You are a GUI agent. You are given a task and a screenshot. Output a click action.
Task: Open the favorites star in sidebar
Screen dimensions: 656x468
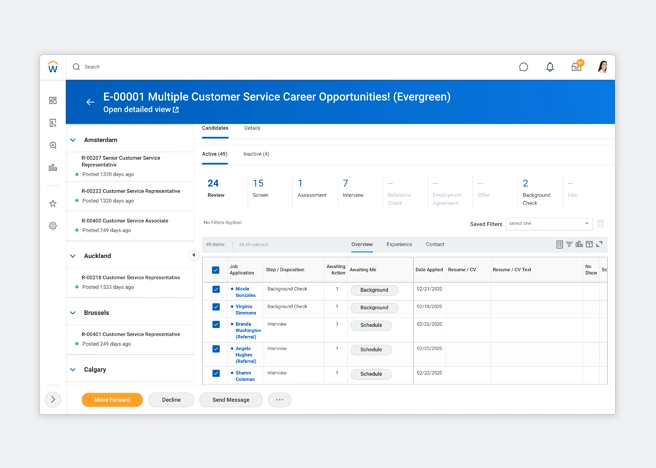53,203
